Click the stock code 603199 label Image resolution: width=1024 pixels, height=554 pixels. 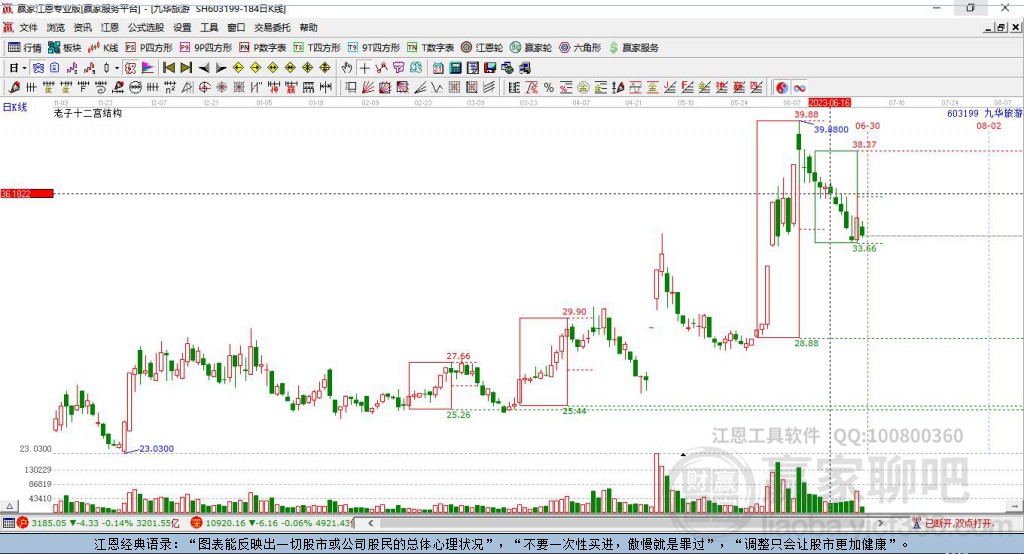pos(963,114)
